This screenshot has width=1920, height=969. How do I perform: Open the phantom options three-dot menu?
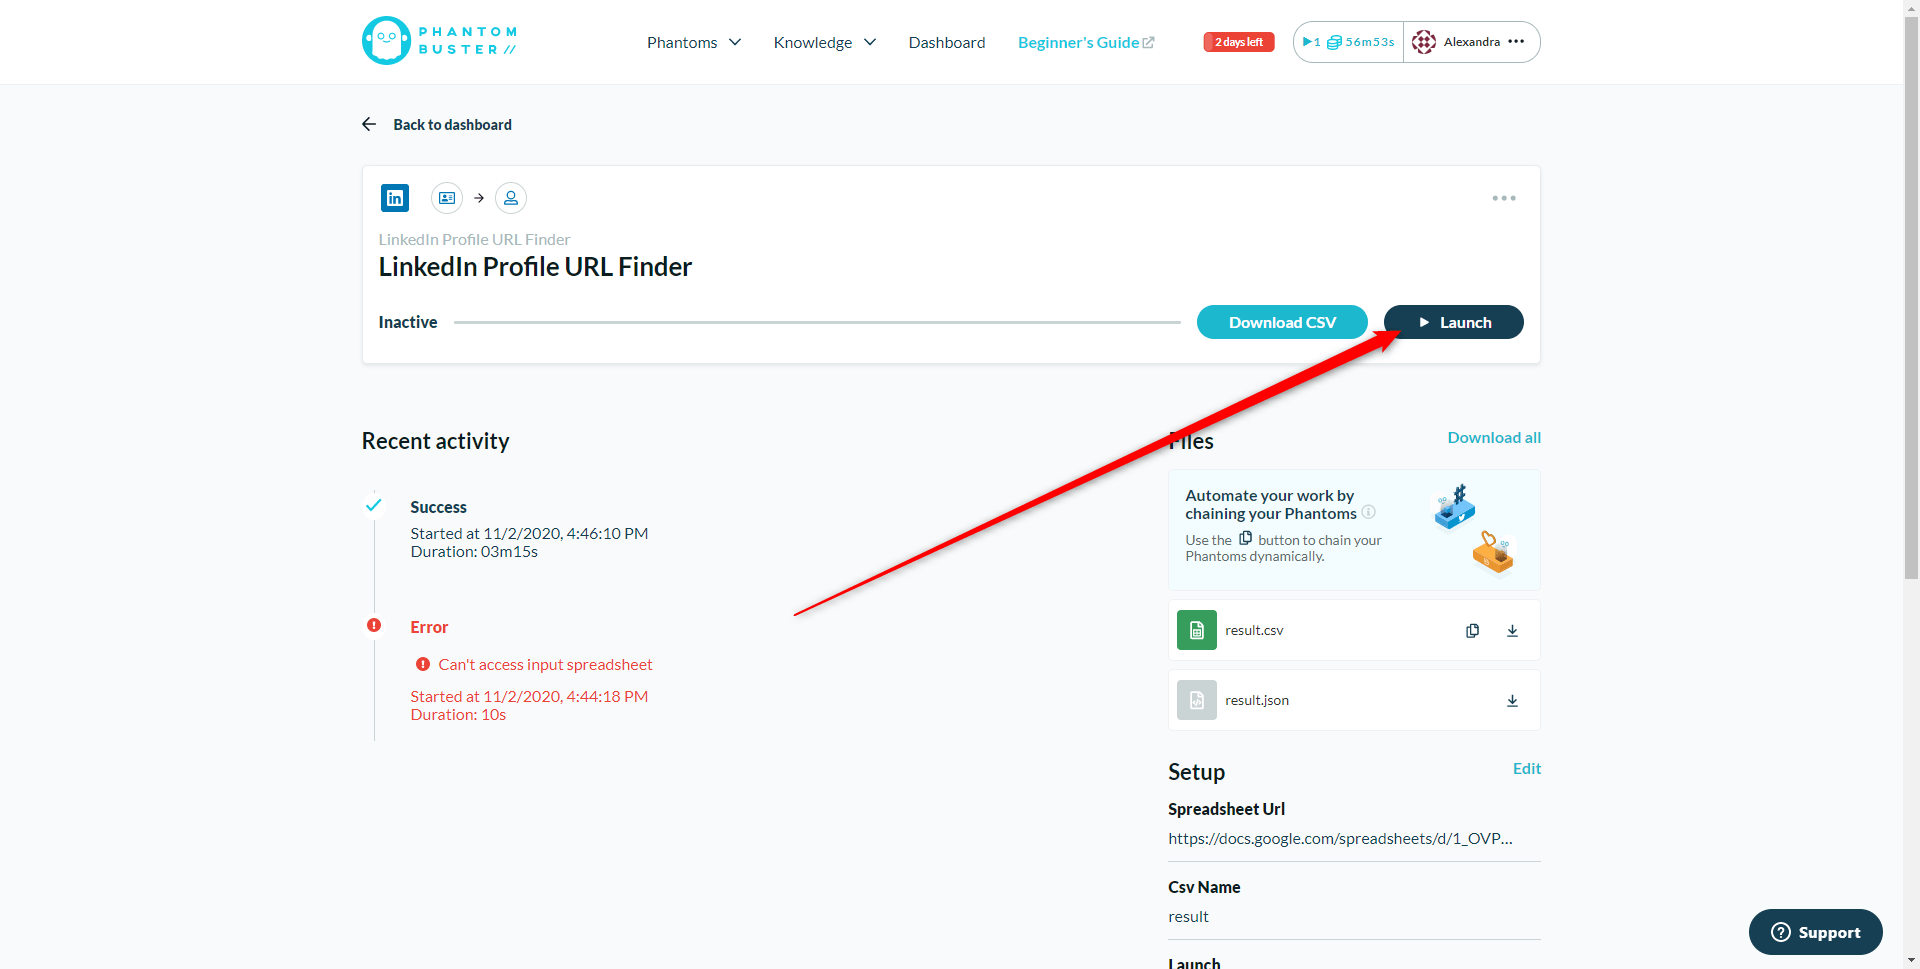point(1504,198)
